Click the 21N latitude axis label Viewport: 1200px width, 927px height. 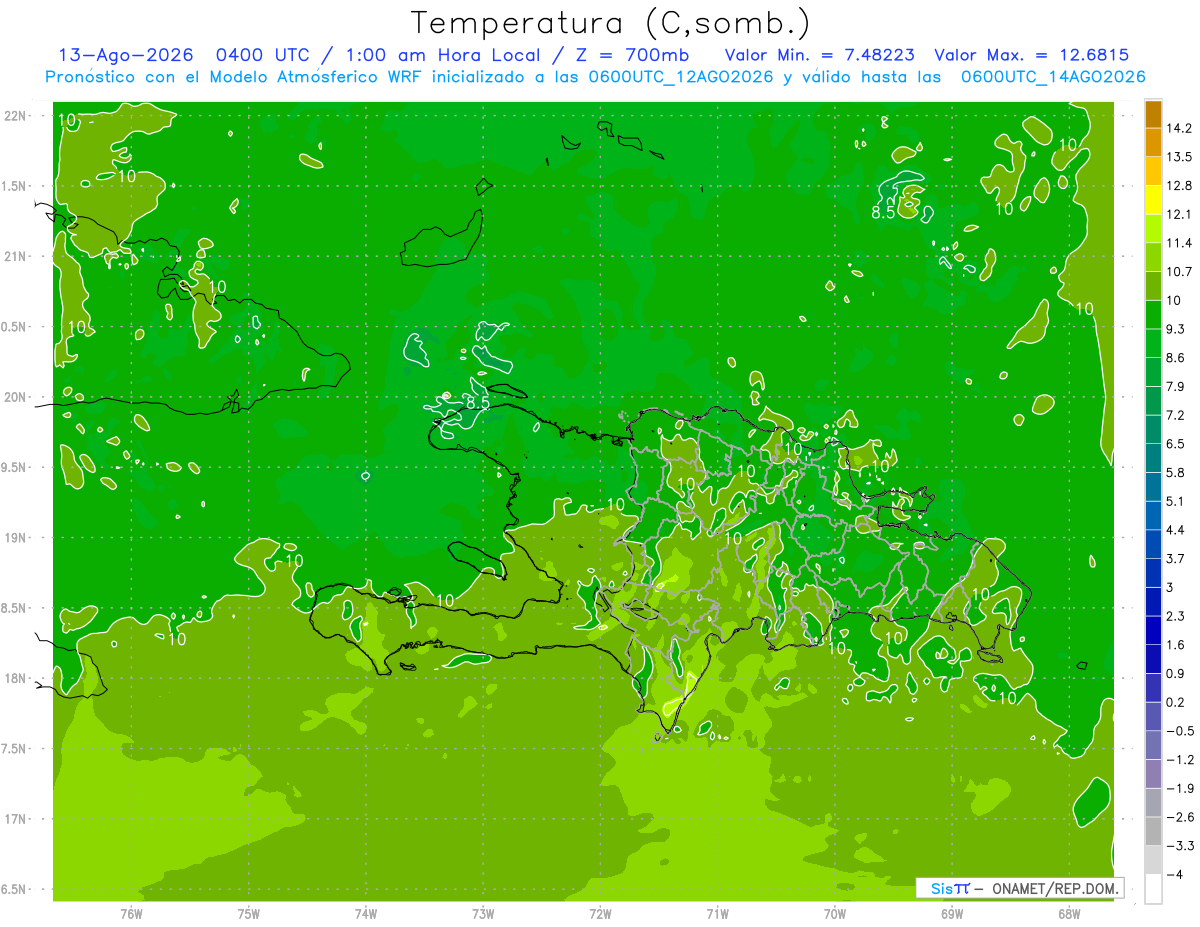14,256
